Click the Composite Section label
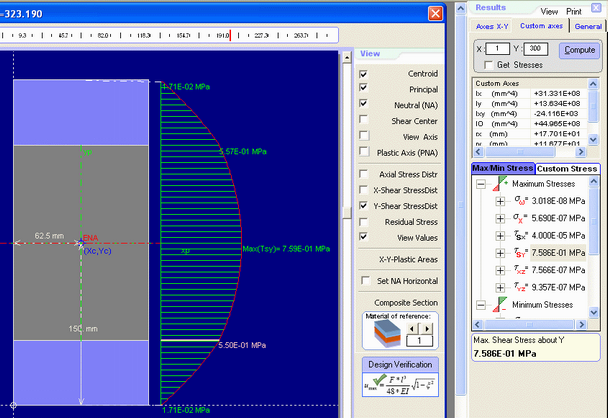This screenshot has height=418, width=608. pos(406,302)
